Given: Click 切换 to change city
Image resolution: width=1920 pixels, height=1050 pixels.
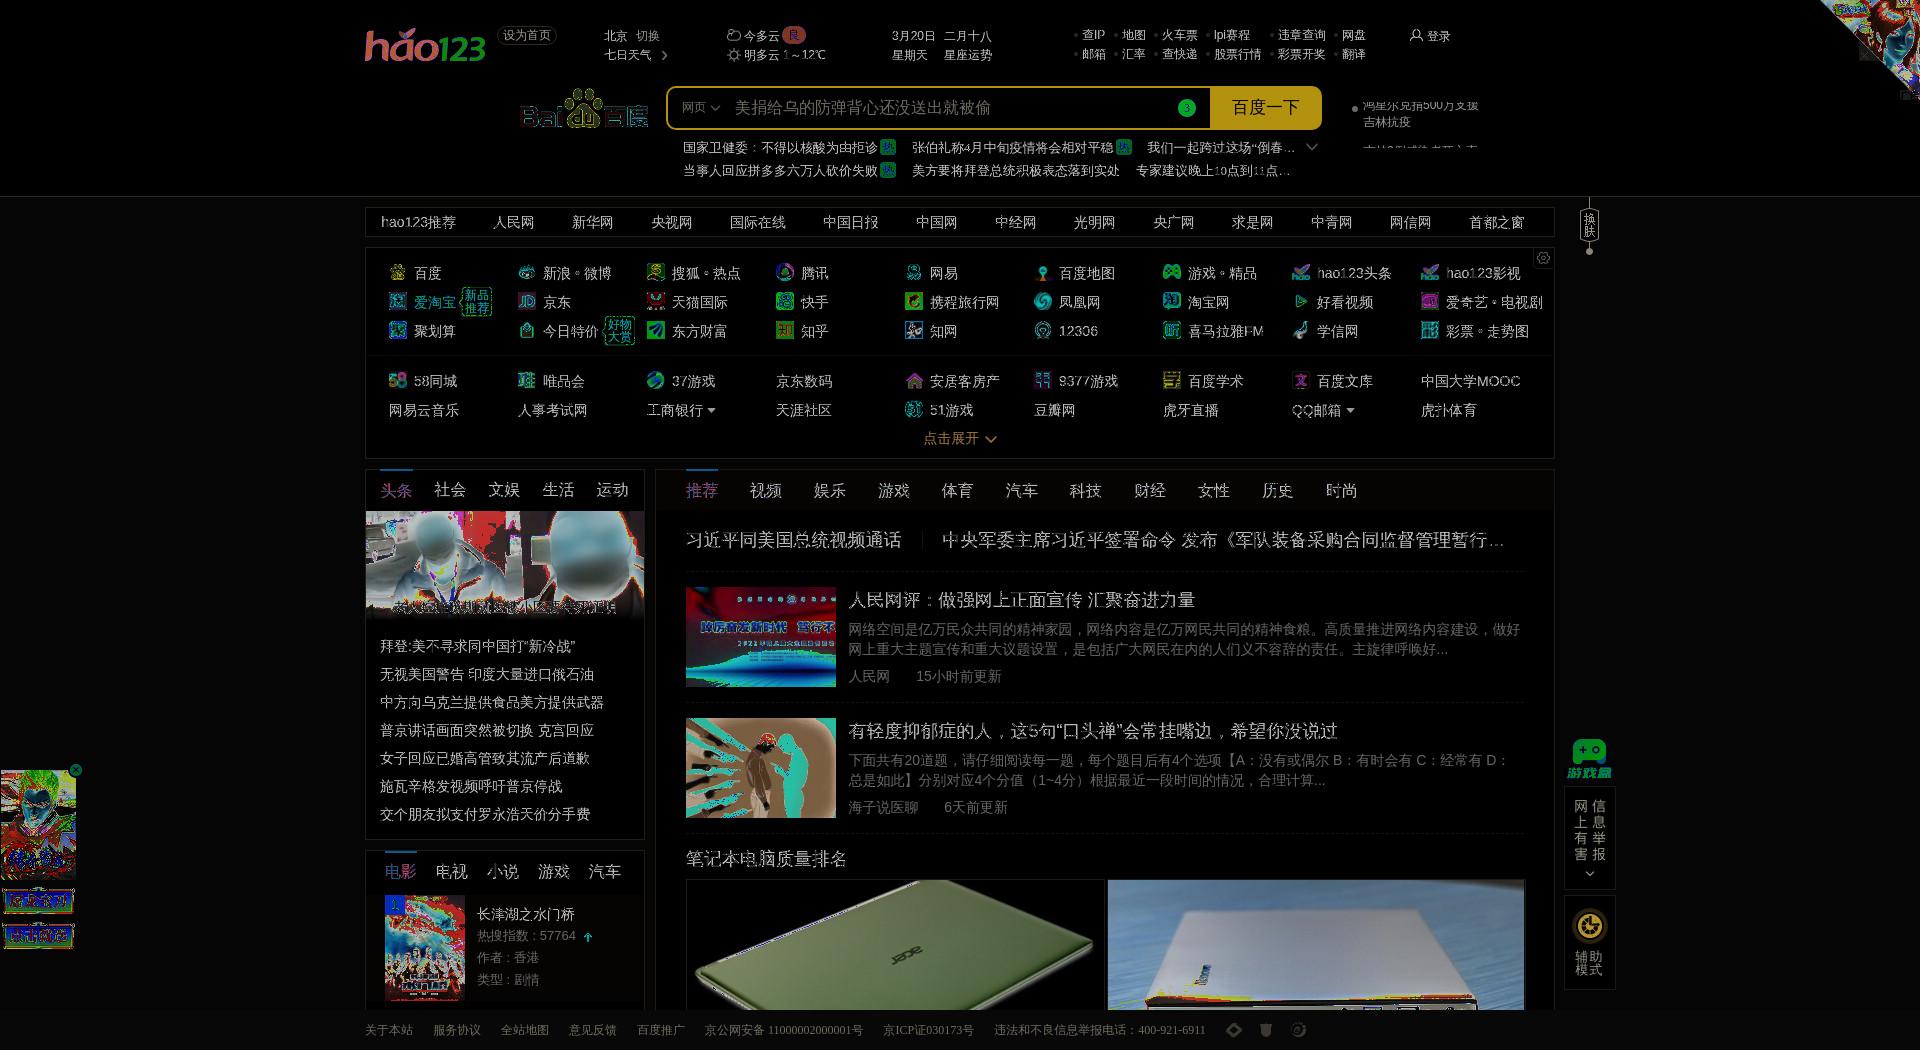Looking at the screenshot, I should tap(648, 36).
